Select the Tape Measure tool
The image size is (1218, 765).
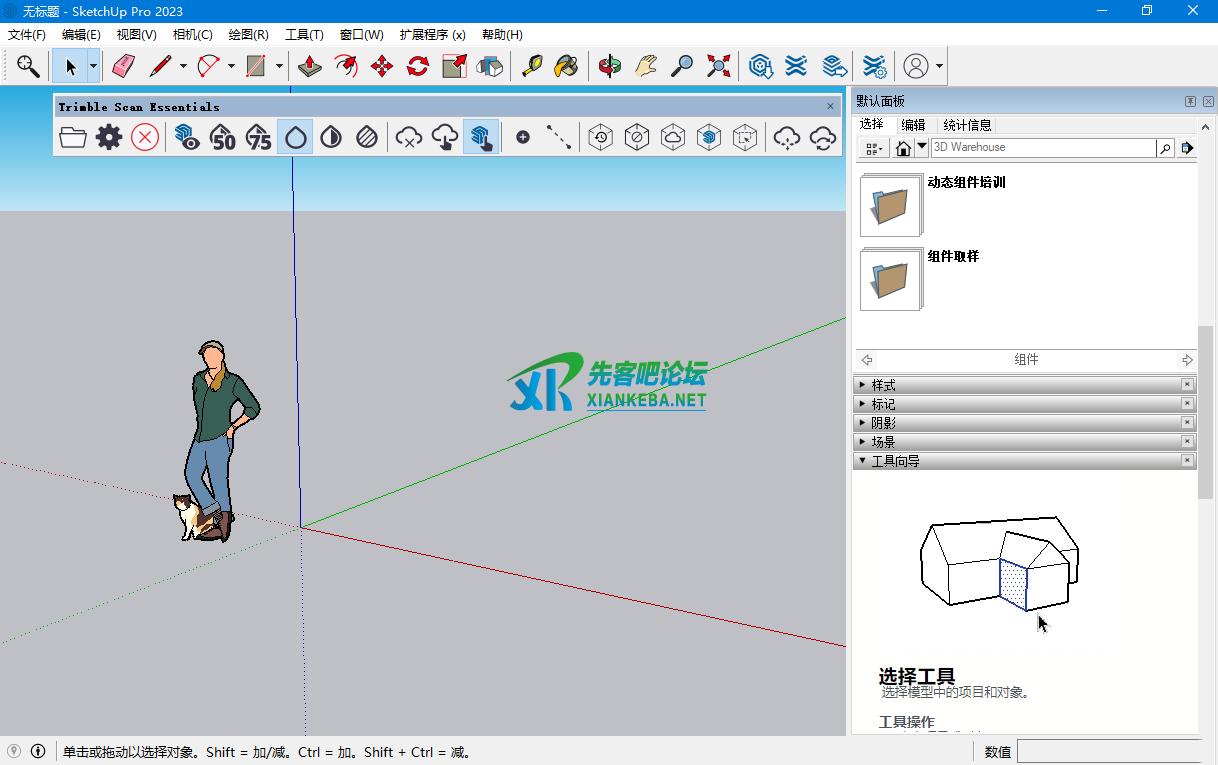point(532,66)
